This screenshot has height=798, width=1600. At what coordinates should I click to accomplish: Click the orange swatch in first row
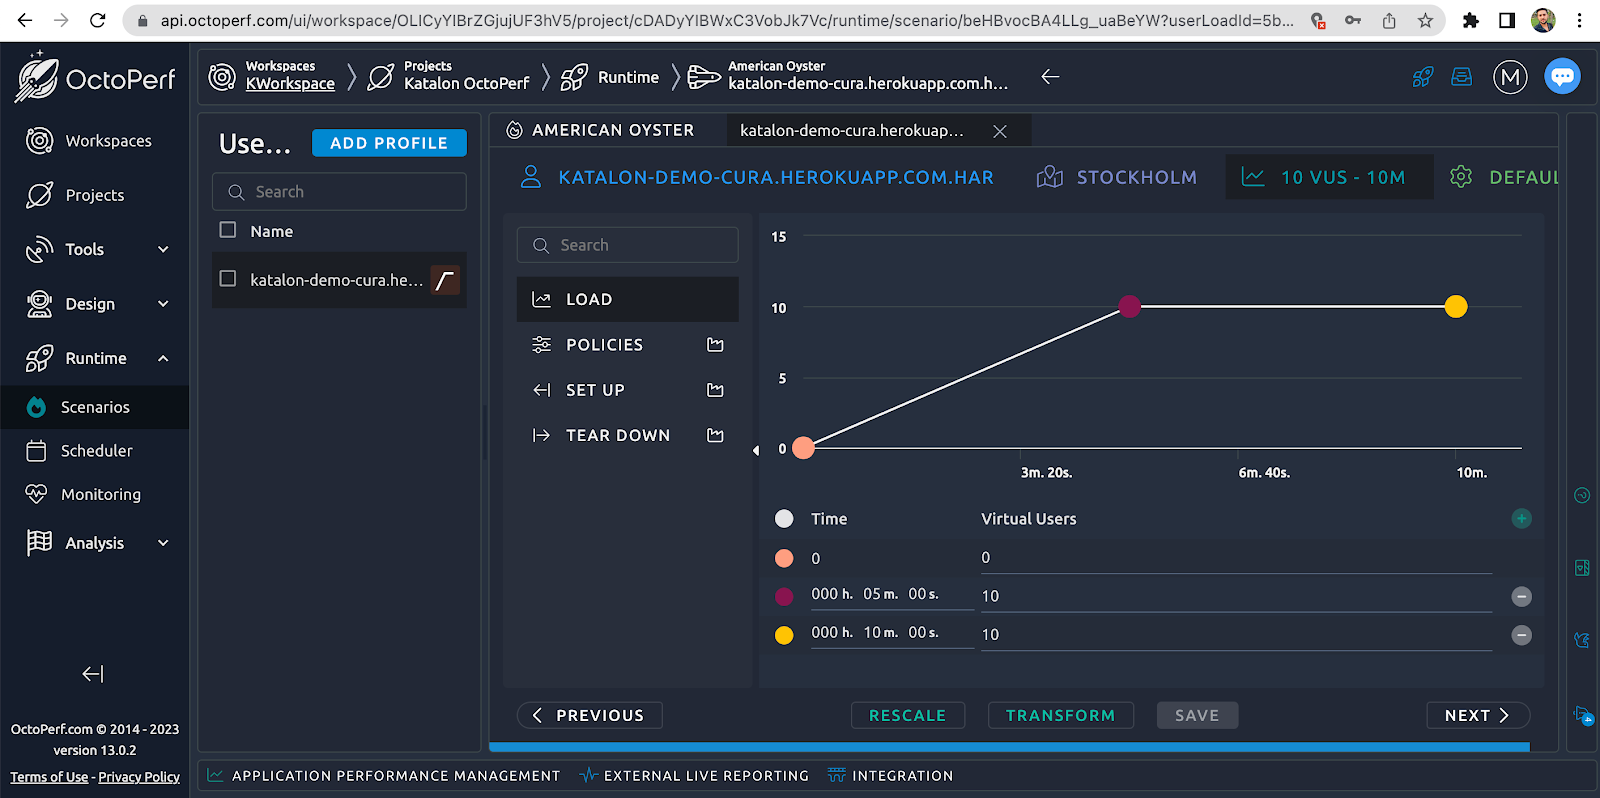coord(784,558)
